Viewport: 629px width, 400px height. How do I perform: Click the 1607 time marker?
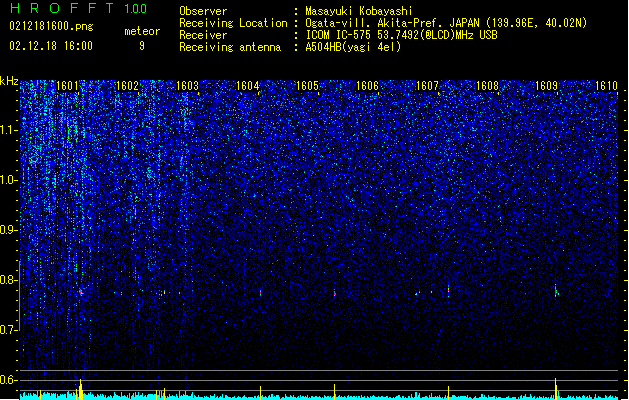428,86
